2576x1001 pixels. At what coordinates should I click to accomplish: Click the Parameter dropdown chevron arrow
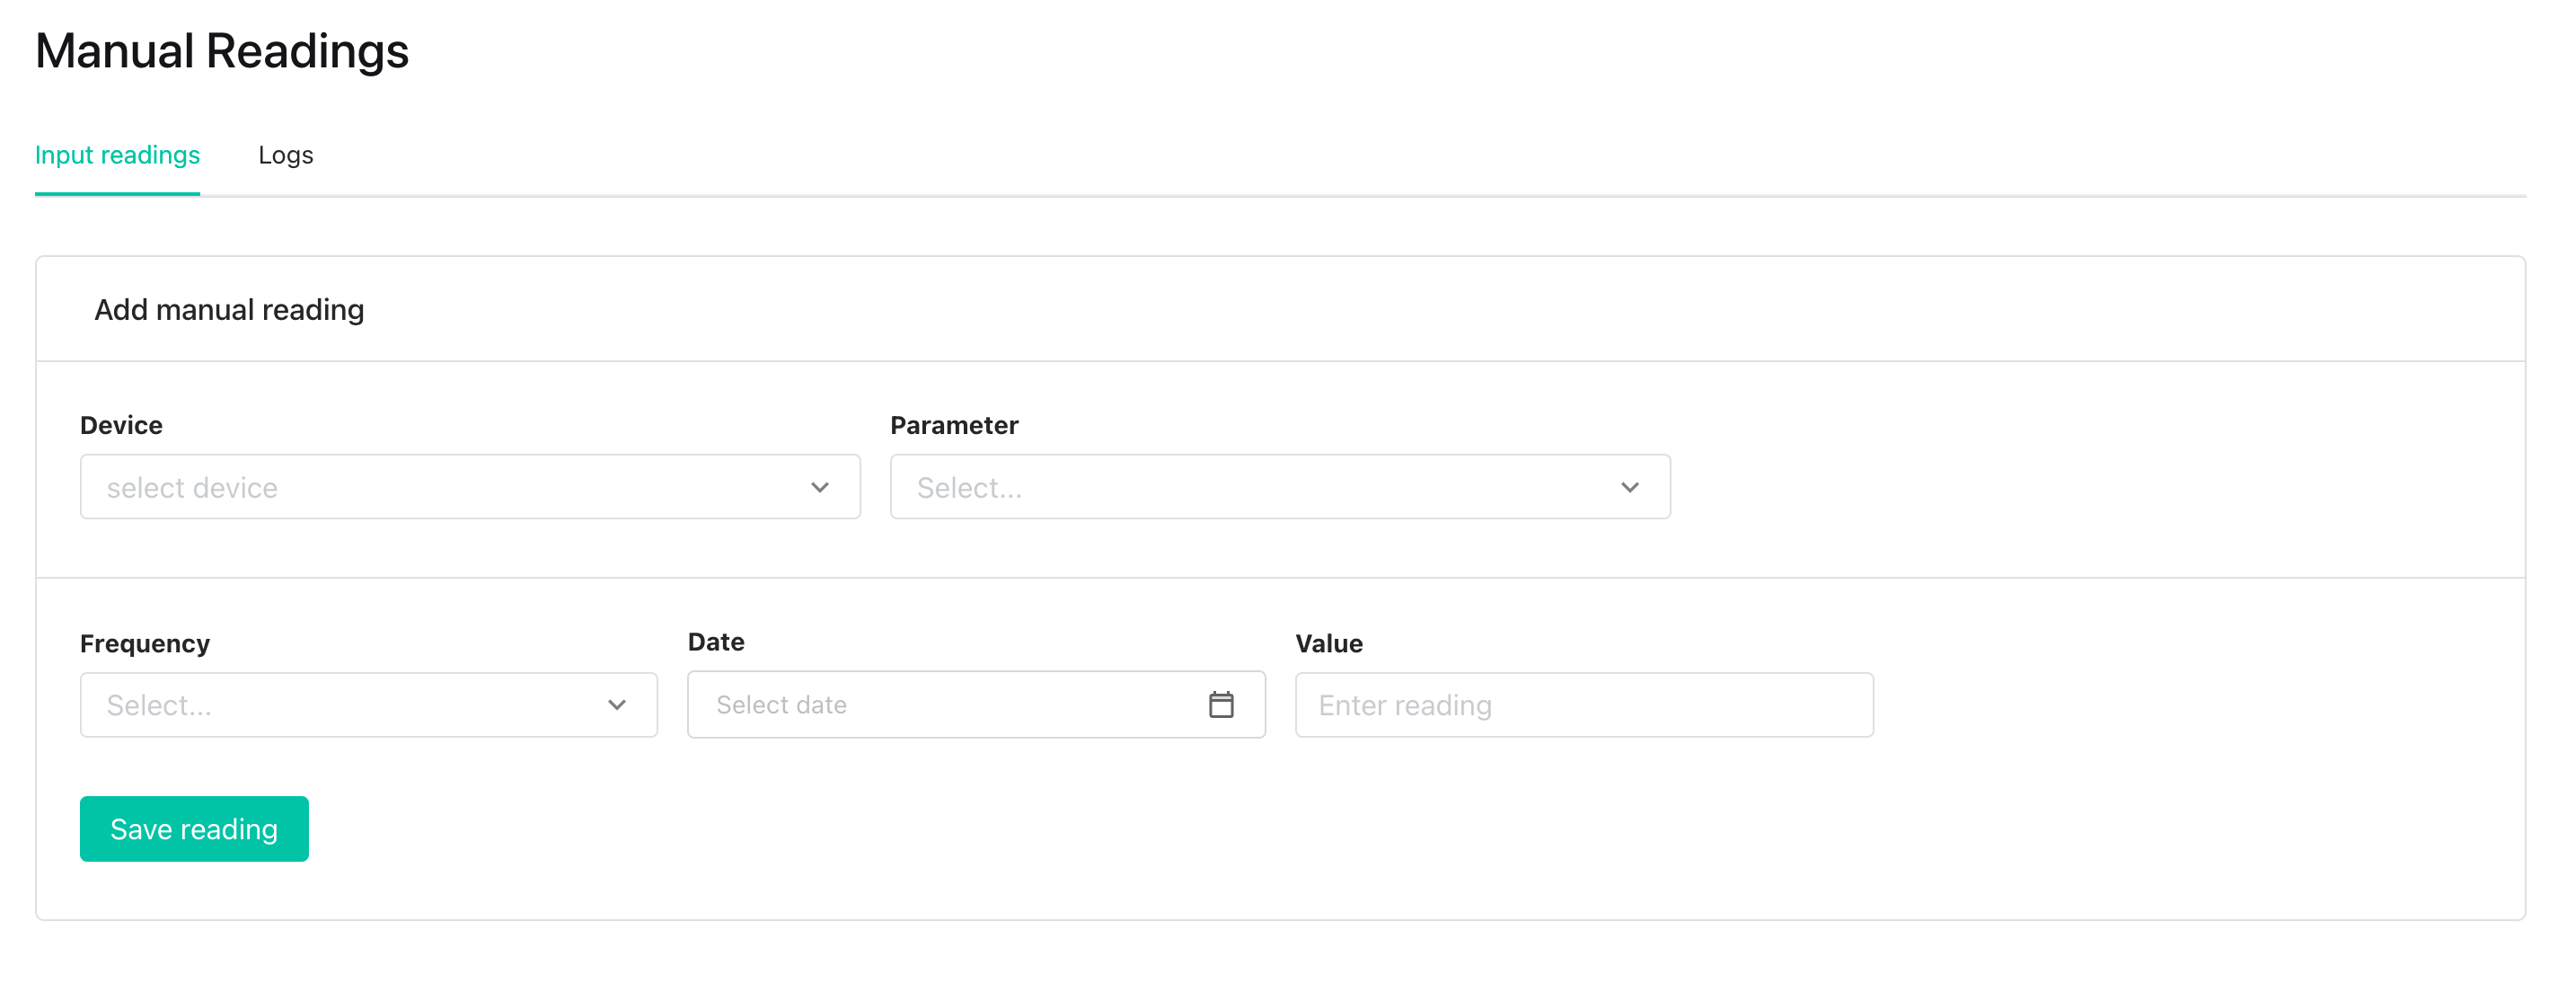[1629, 488]
